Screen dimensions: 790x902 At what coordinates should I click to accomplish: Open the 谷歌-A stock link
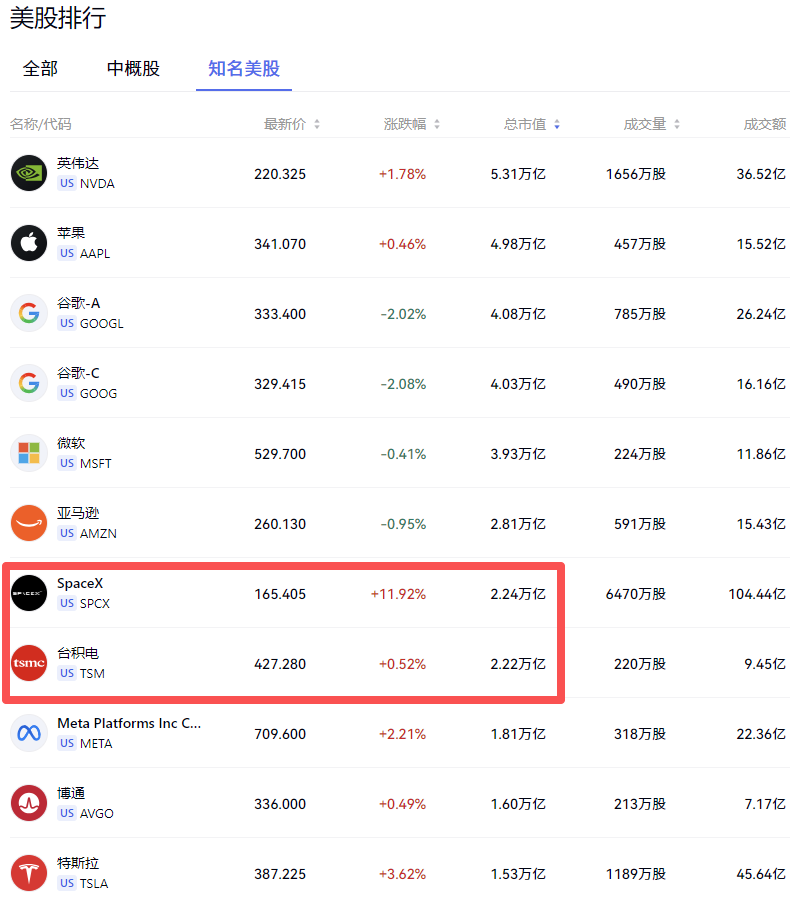79,303
